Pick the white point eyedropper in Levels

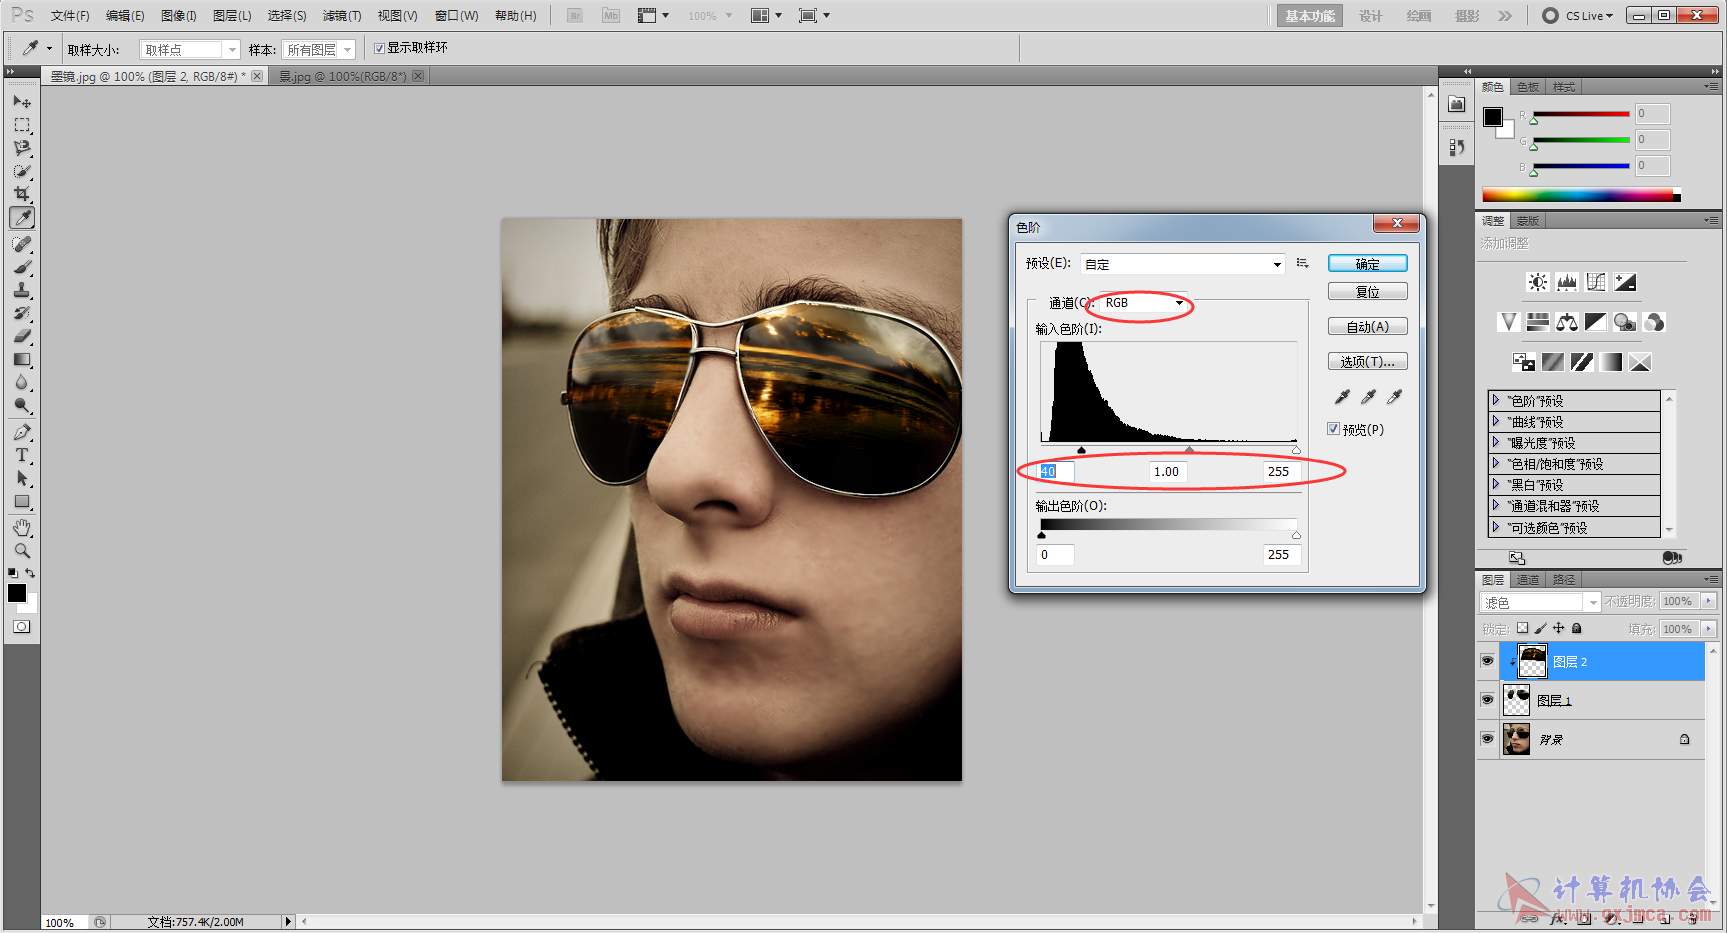click(x=1394, y=397)
